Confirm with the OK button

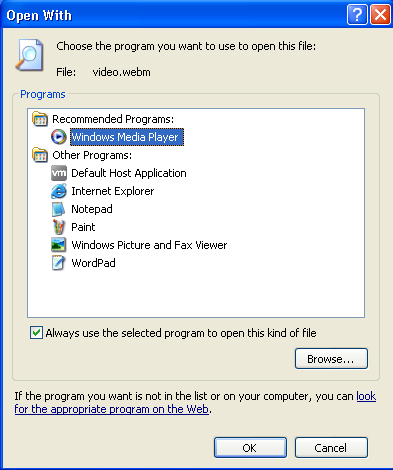coord(250,448)
